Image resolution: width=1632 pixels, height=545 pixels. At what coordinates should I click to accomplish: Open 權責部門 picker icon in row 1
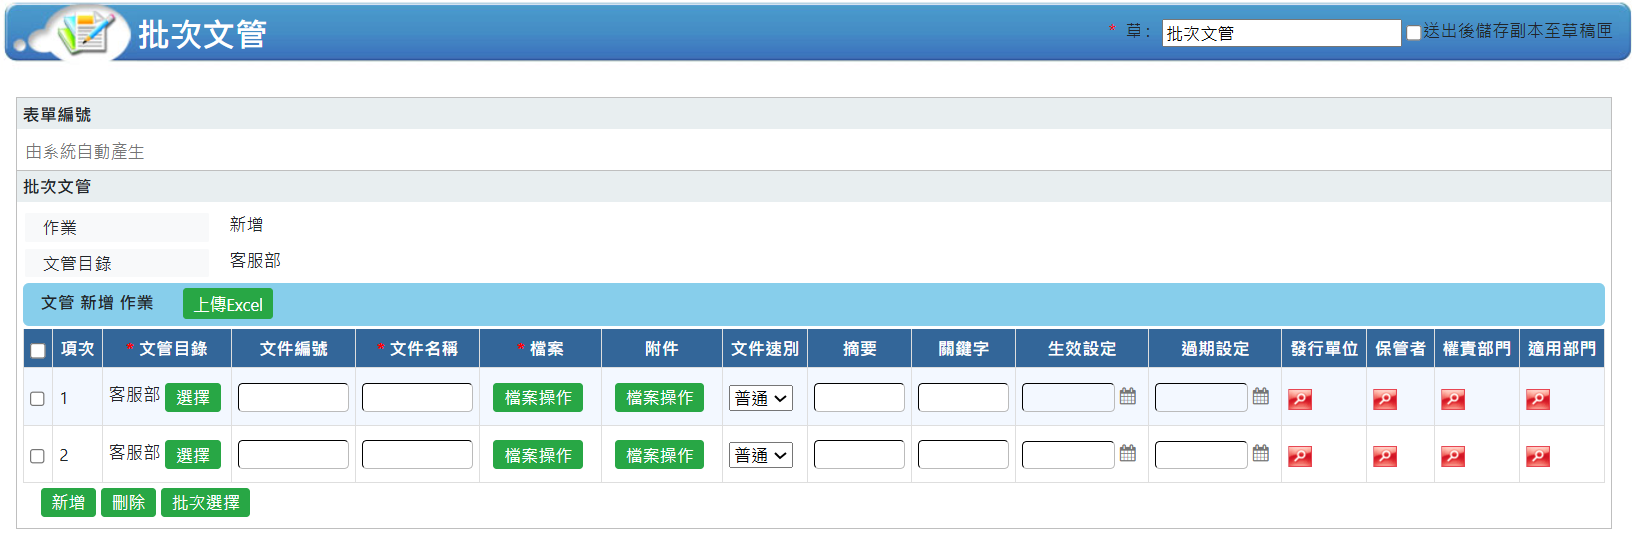pyautogui.click(x=1453, y=400)
